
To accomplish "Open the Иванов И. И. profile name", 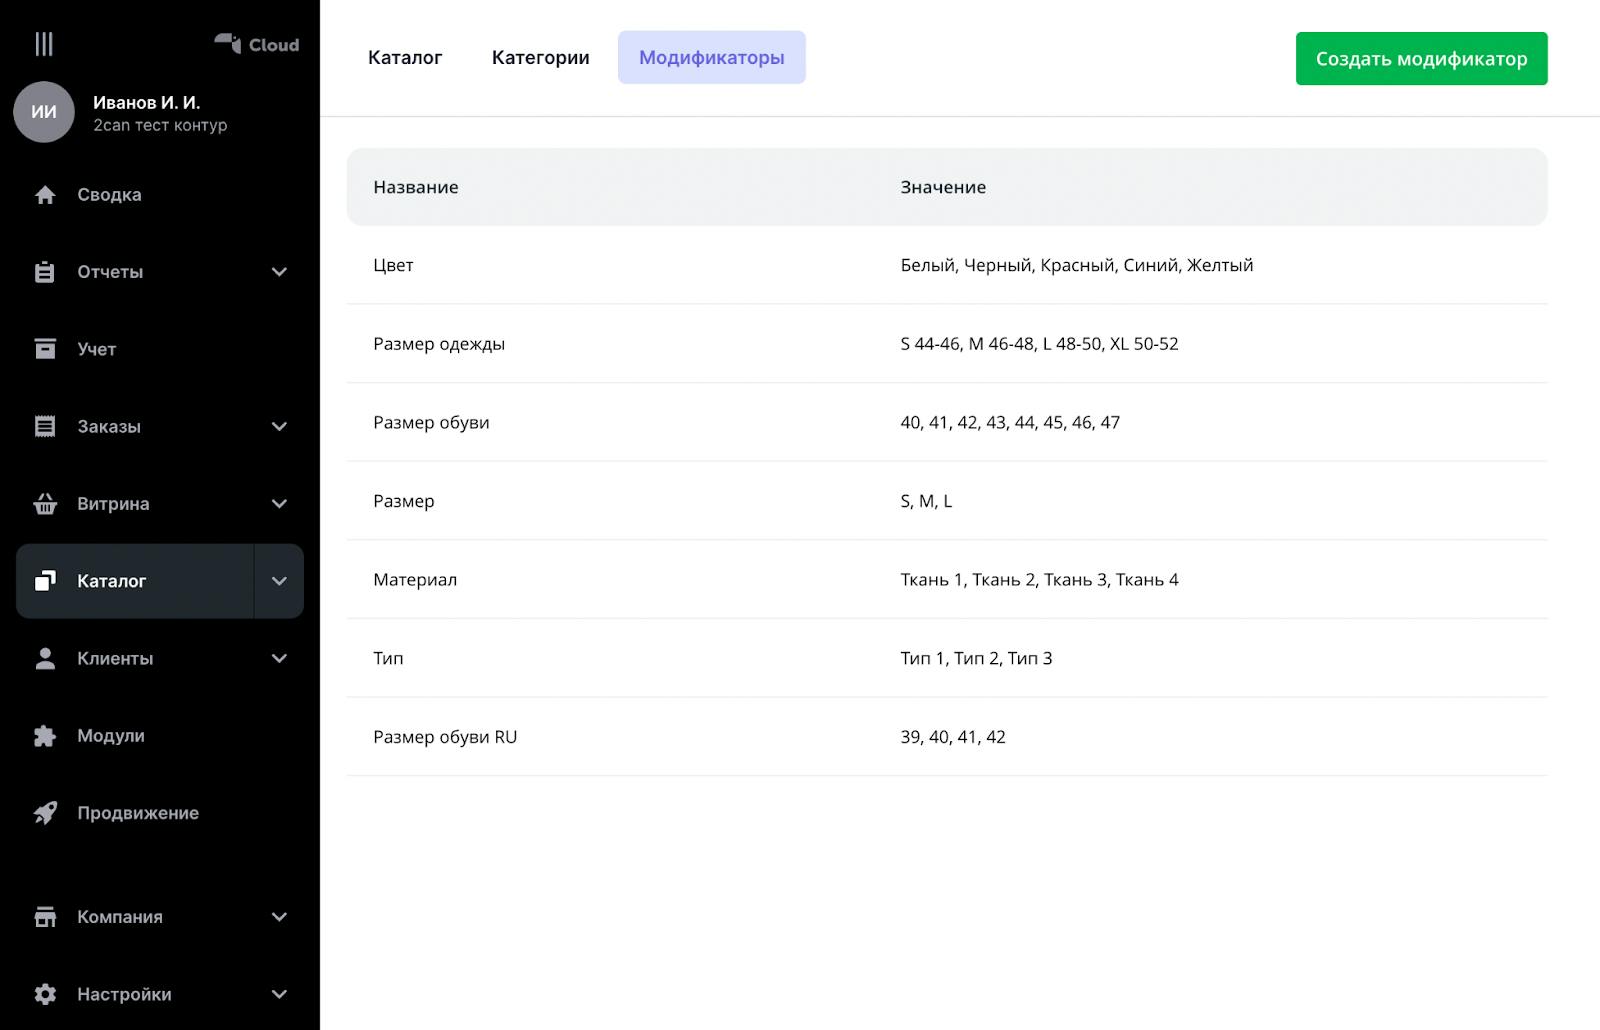I will coord(146,102).
